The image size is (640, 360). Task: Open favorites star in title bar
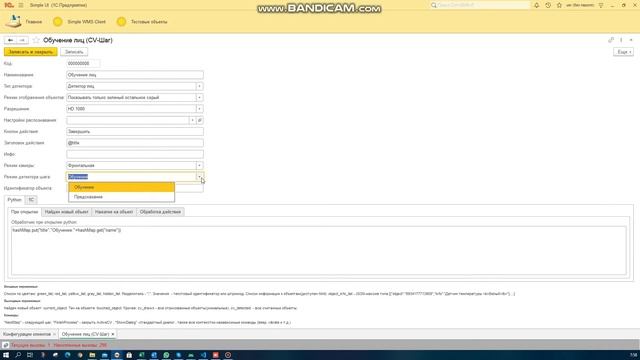(x=559, y=5)
